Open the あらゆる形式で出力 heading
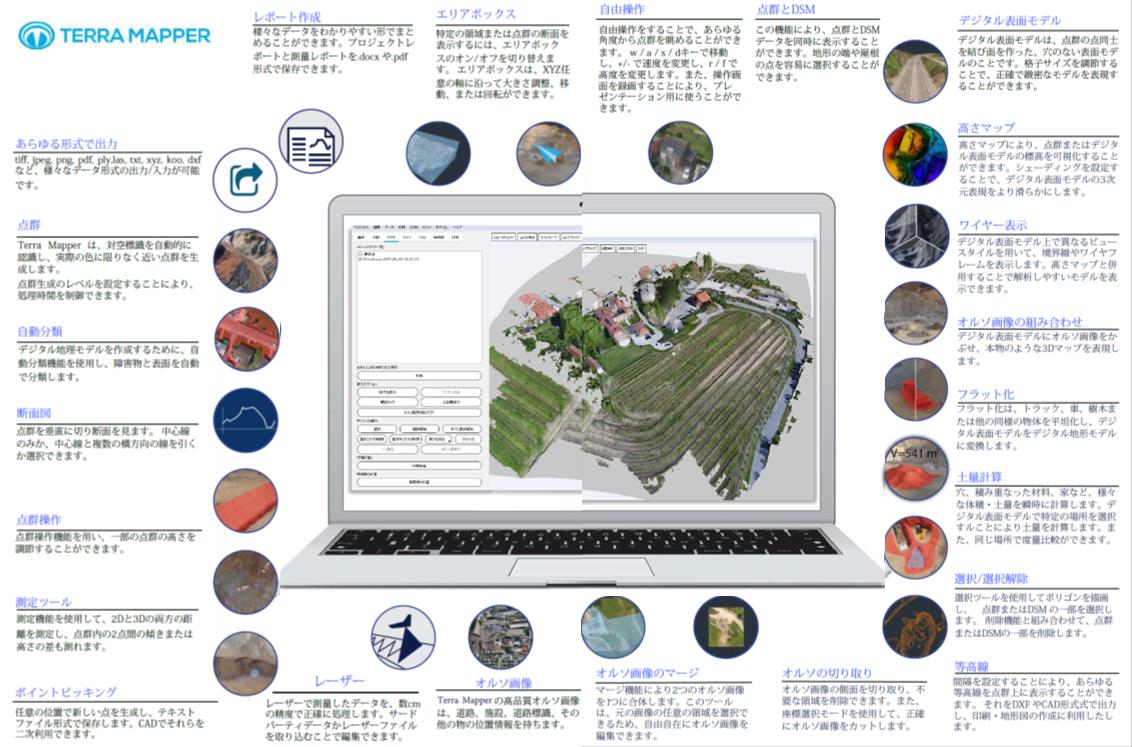This screenshot has height=747, width=1132. point(66,144)
